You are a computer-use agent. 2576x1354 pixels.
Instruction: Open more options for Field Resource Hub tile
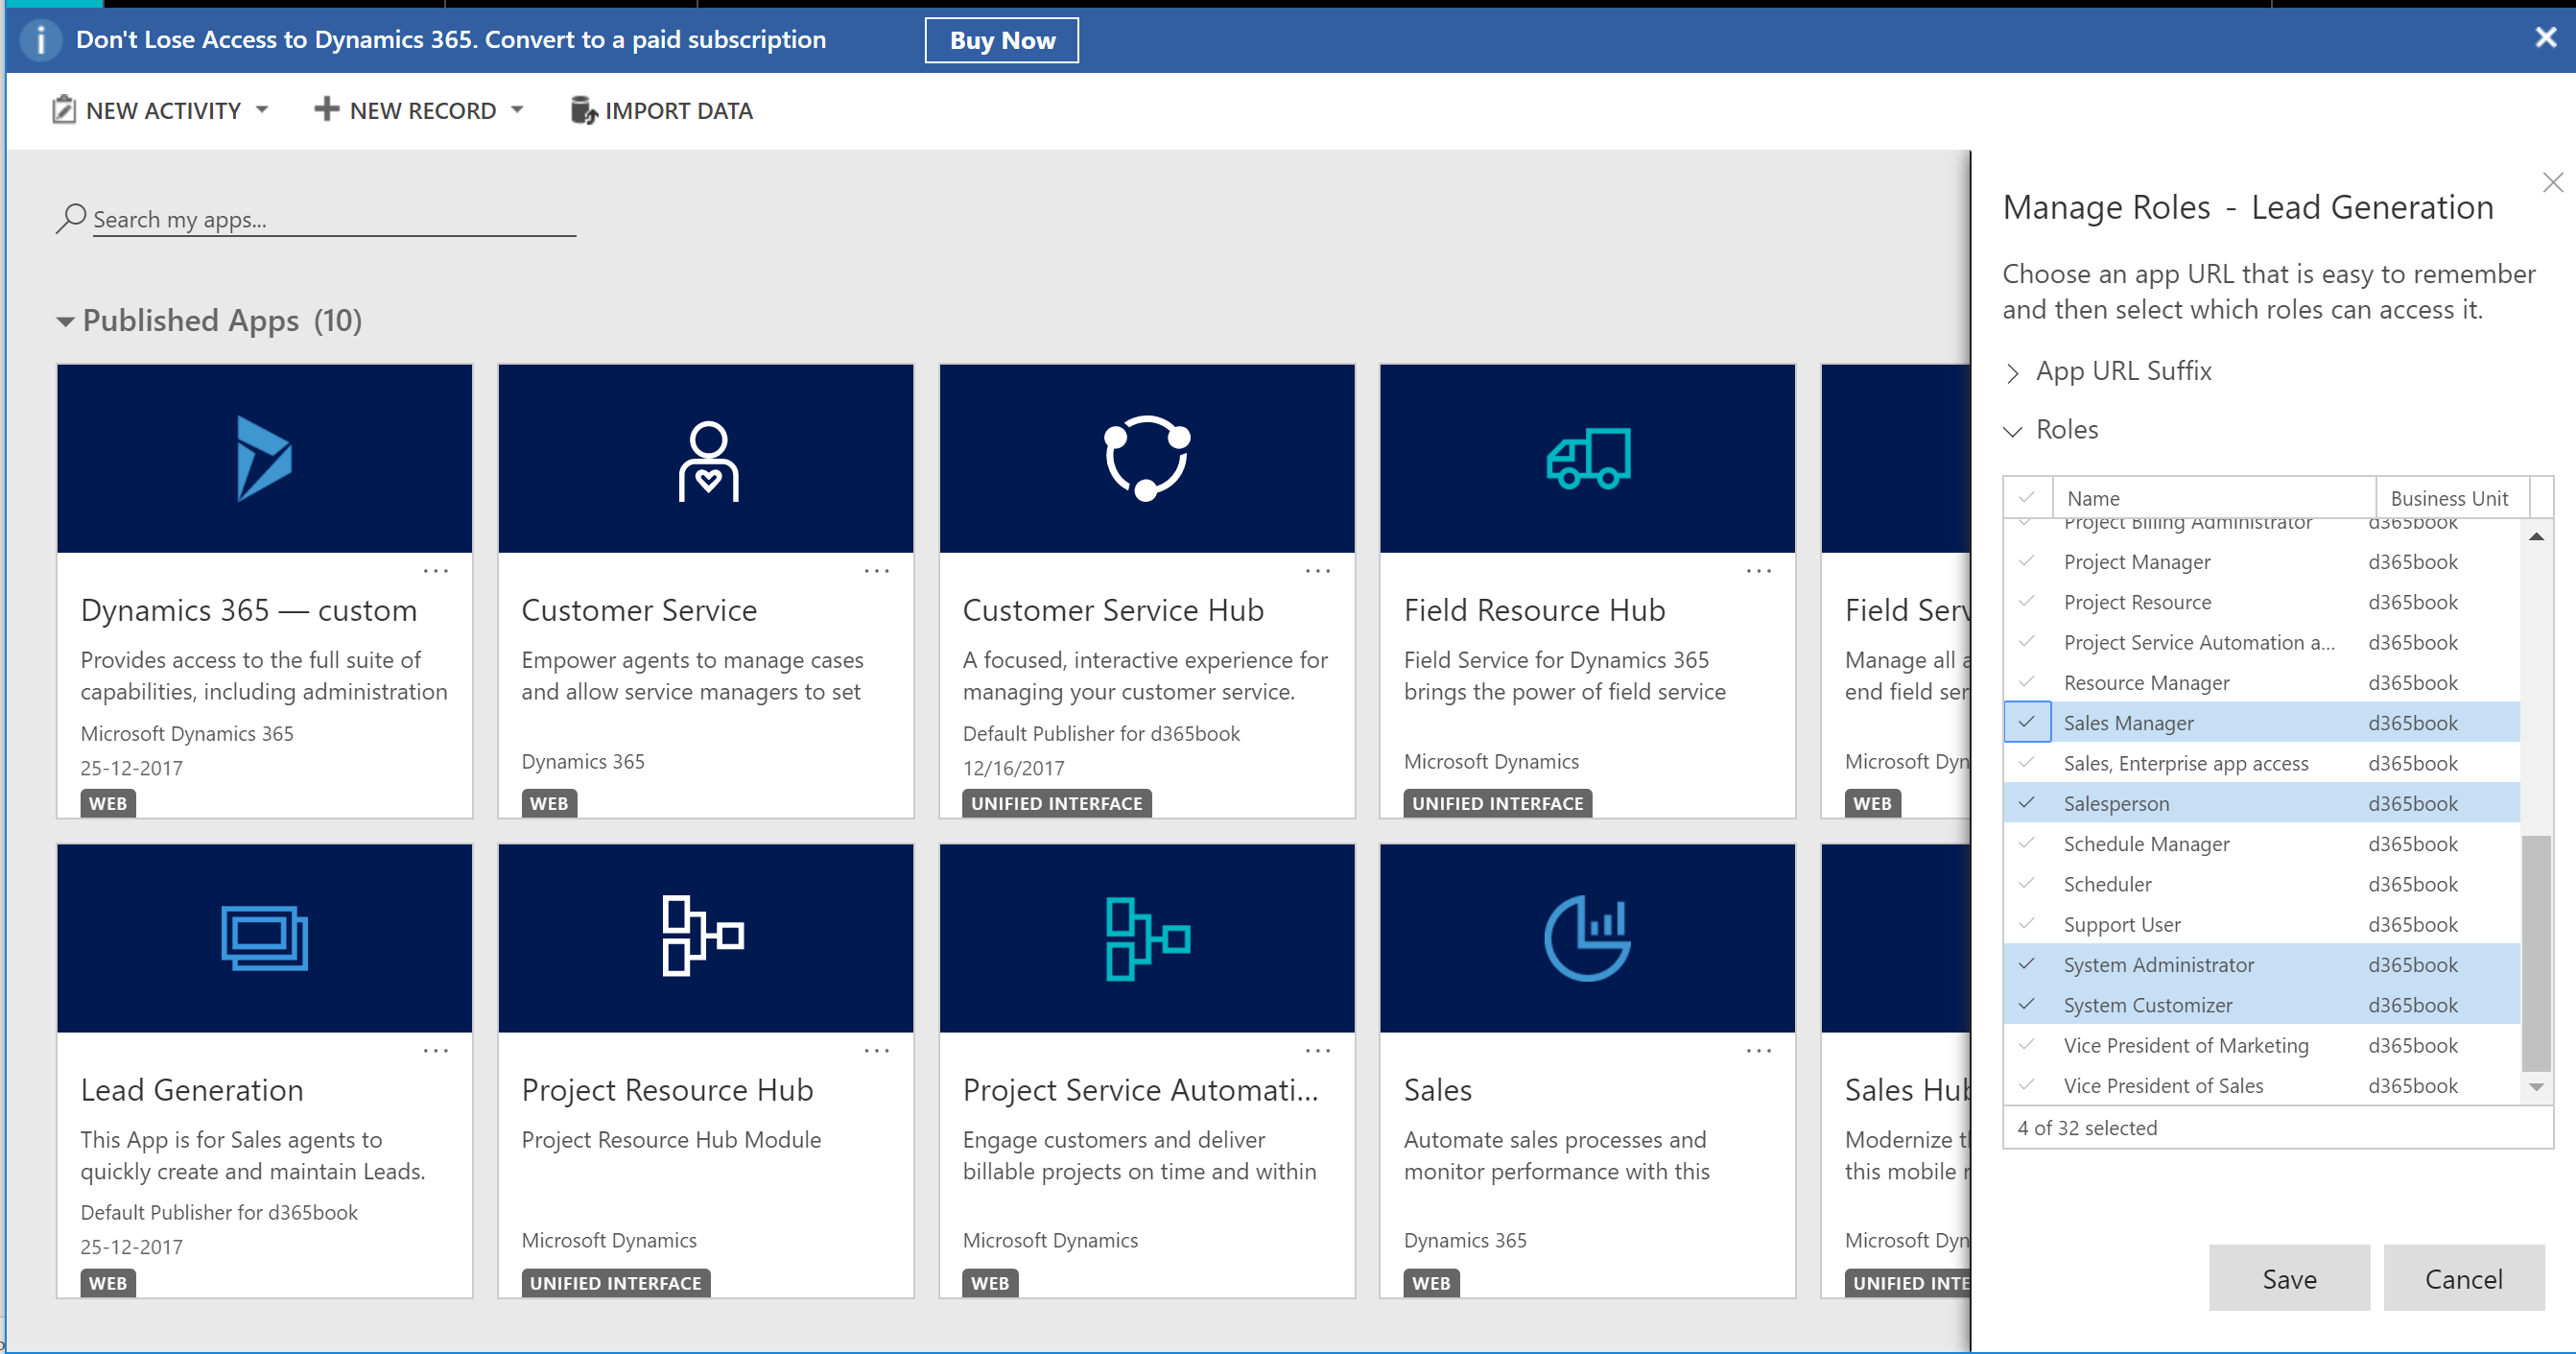click(1759, 571)
